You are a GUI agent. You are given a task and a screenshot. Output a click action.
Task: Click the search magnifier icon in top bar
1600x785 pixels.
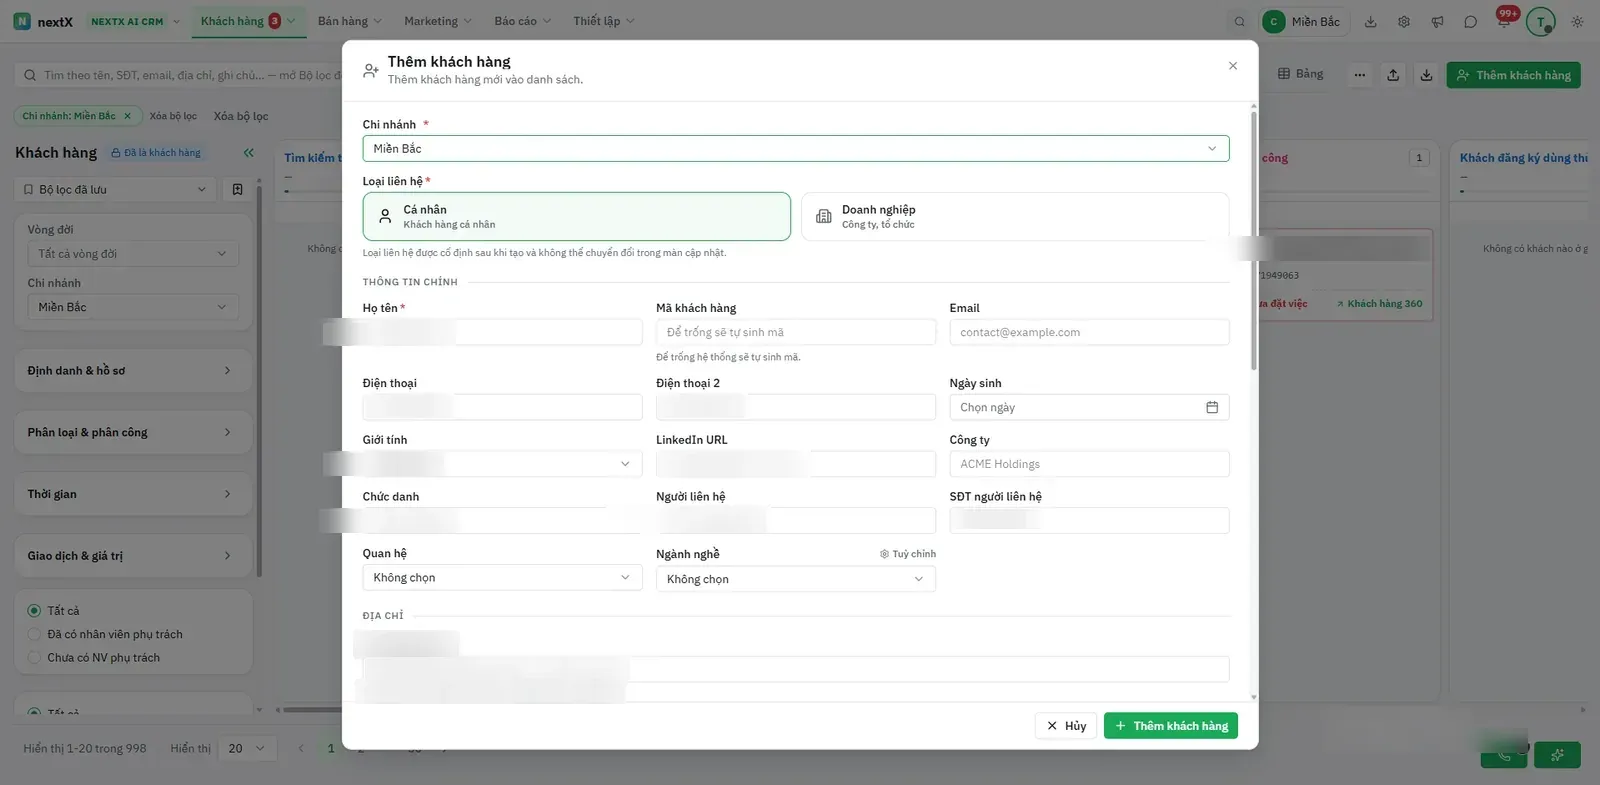(1240, 22)
